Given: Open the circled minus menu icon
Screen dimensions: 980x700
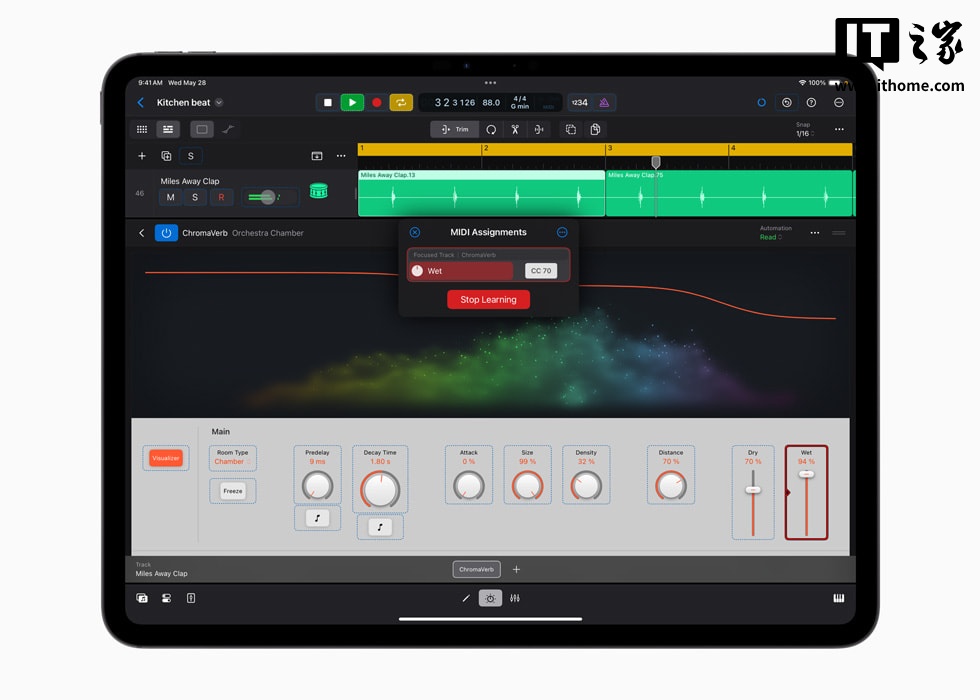Looking at the screenshot, I should click(839, 102).
